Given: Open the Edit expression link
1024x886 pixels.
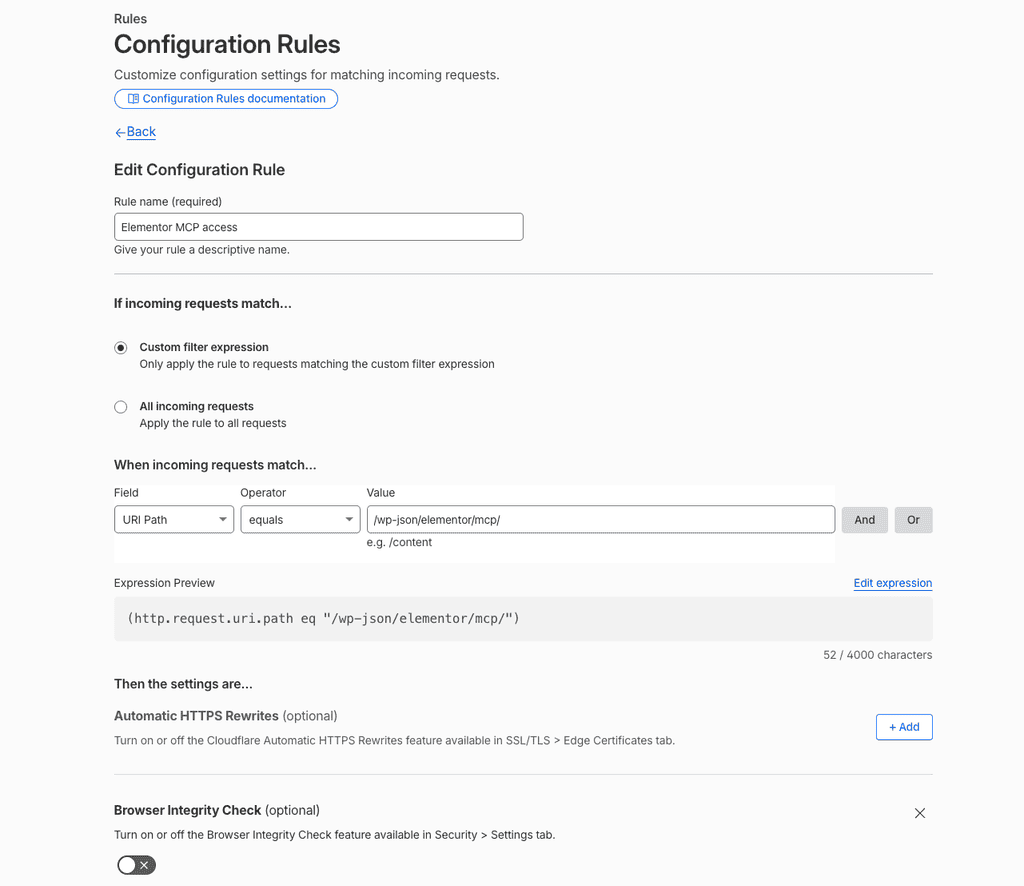Looking at the screenshot, I should tap(893, 583).
